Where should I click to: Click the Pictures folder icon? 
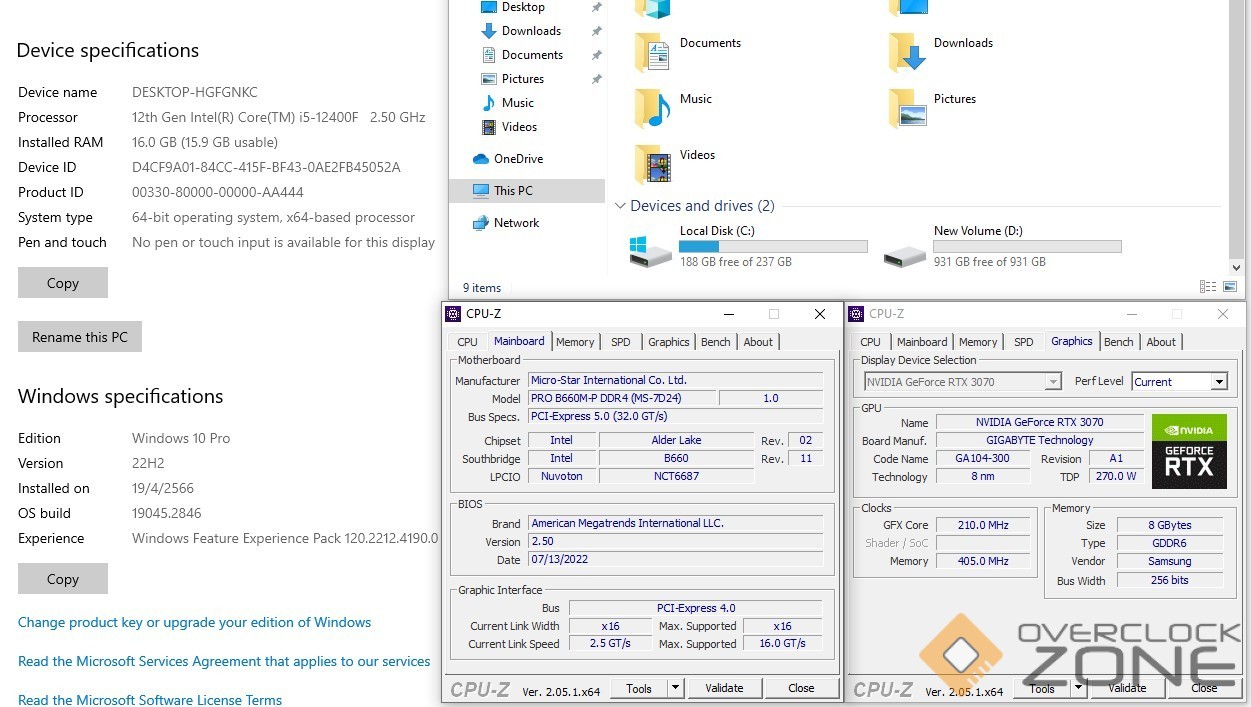click(x=908, y=107)
